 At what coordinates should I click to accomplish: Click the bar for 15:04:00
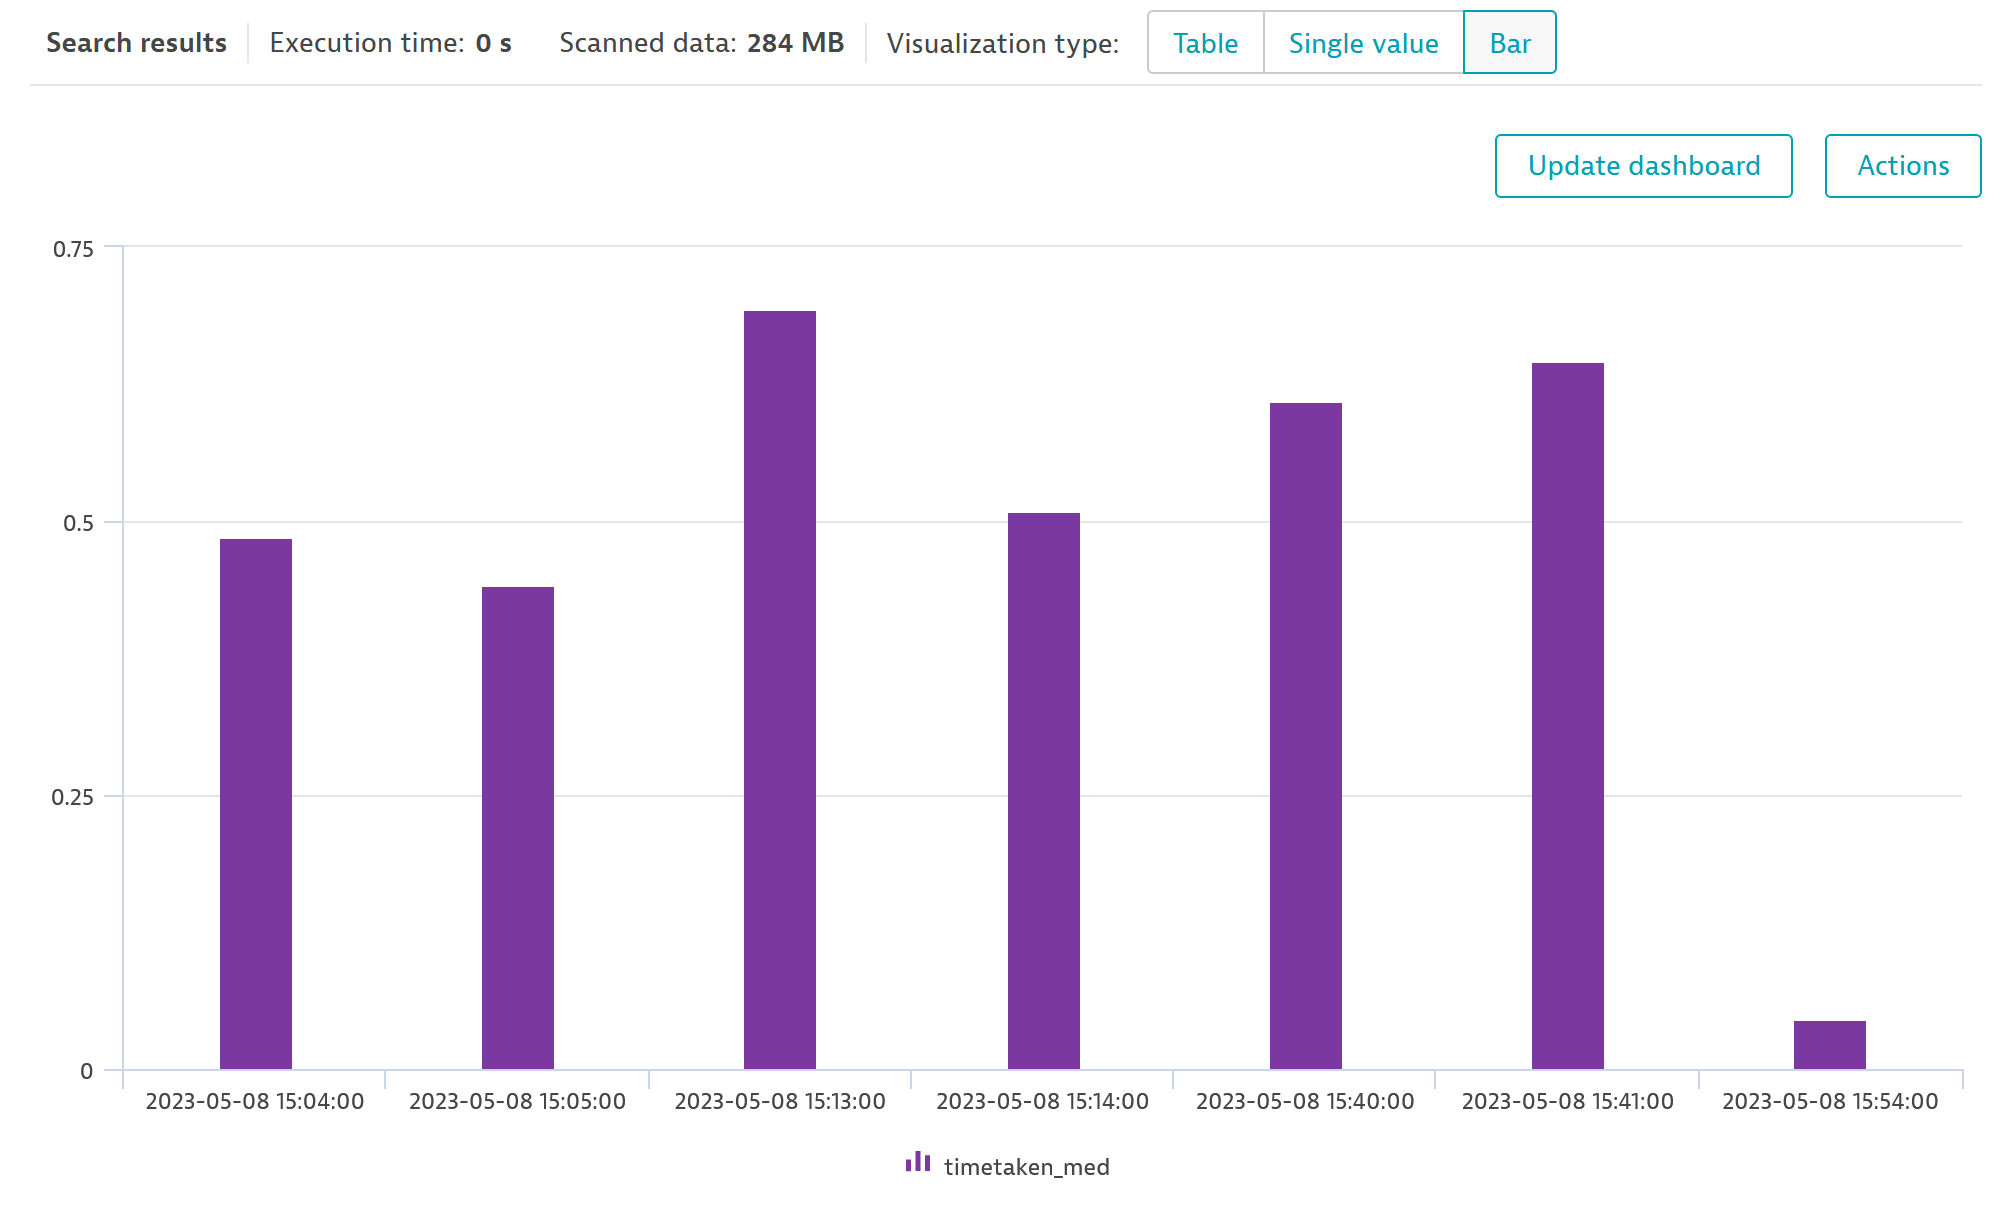[x=256, y=804]
